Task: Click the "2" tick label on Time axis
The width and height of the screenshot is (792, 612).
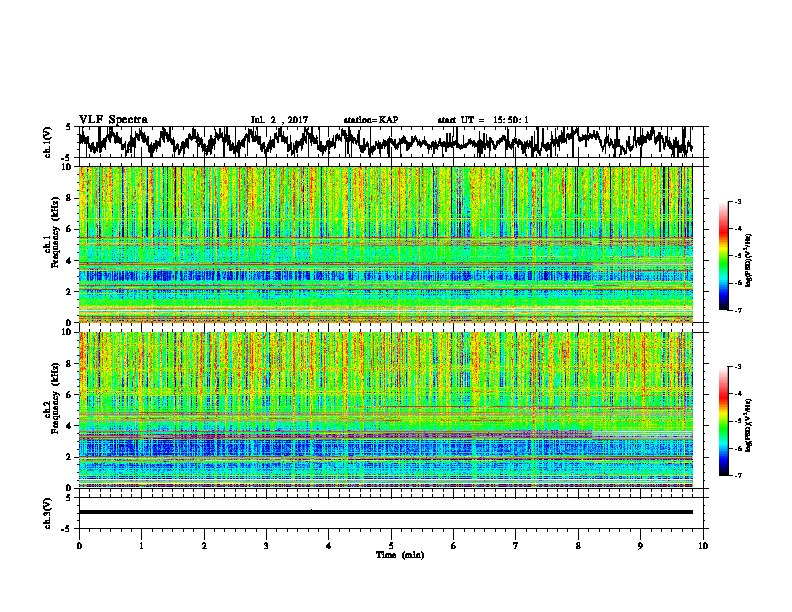Action: (x=204, y=545)
